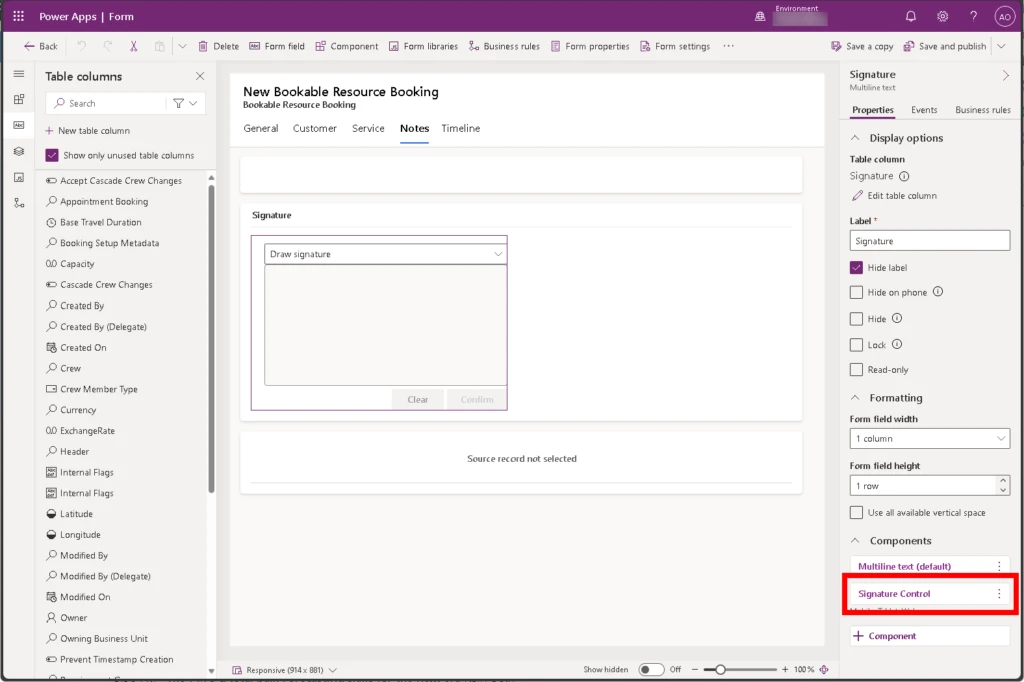Click the Delete toolbar button
Viewport: 1024px width, 682px height.
[x=218, y=46]
